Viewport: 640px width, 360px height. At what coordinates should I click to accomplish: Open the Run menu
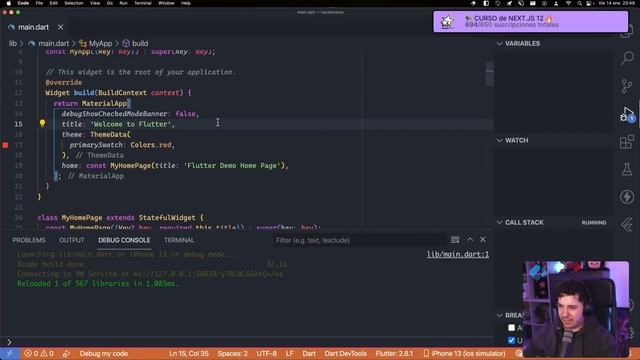(123, 3)
